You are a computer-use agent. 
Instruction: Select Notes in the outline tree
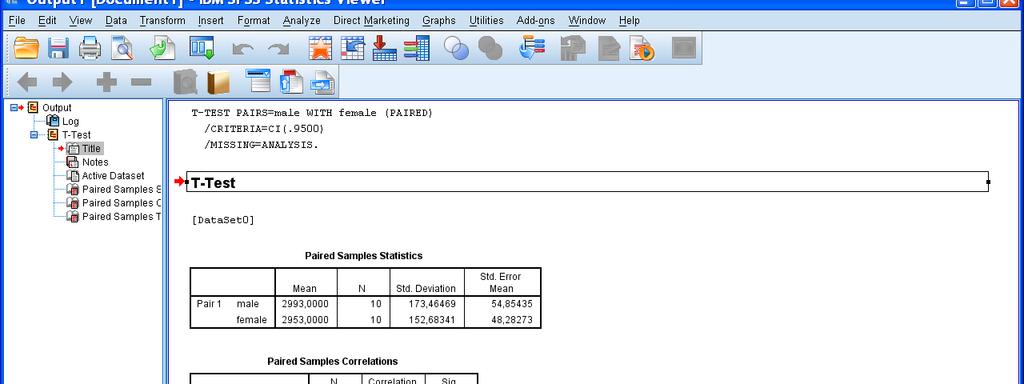point(95,162)
